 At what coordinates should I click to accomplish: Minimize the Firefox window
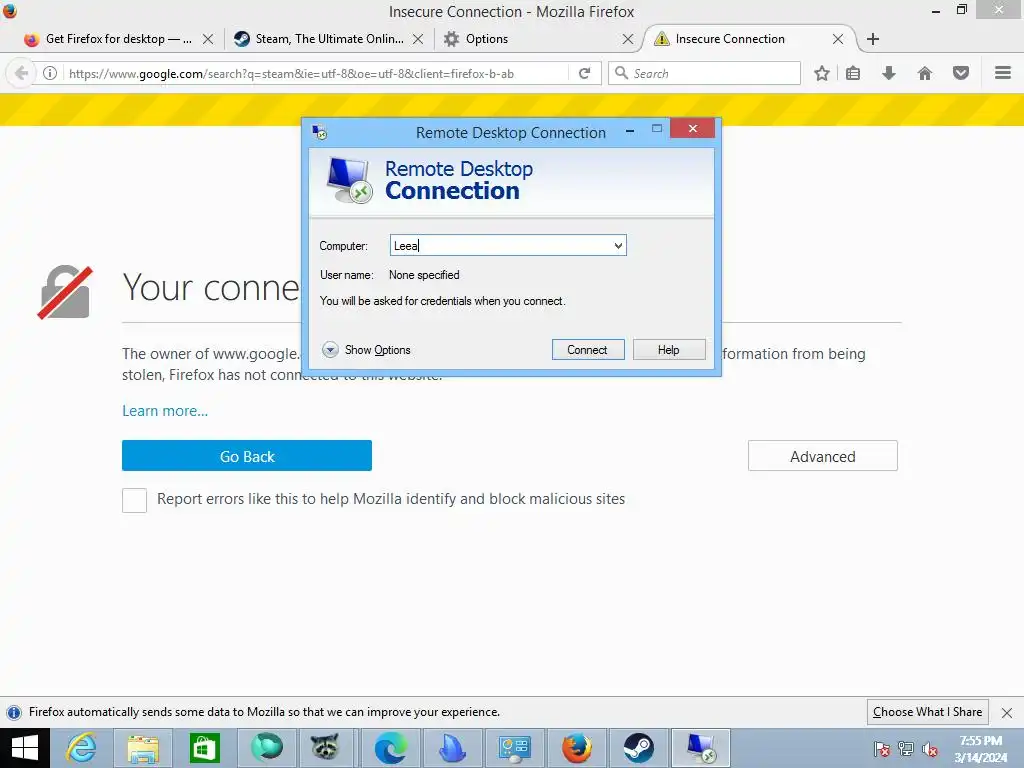click(x=936, y=10)
